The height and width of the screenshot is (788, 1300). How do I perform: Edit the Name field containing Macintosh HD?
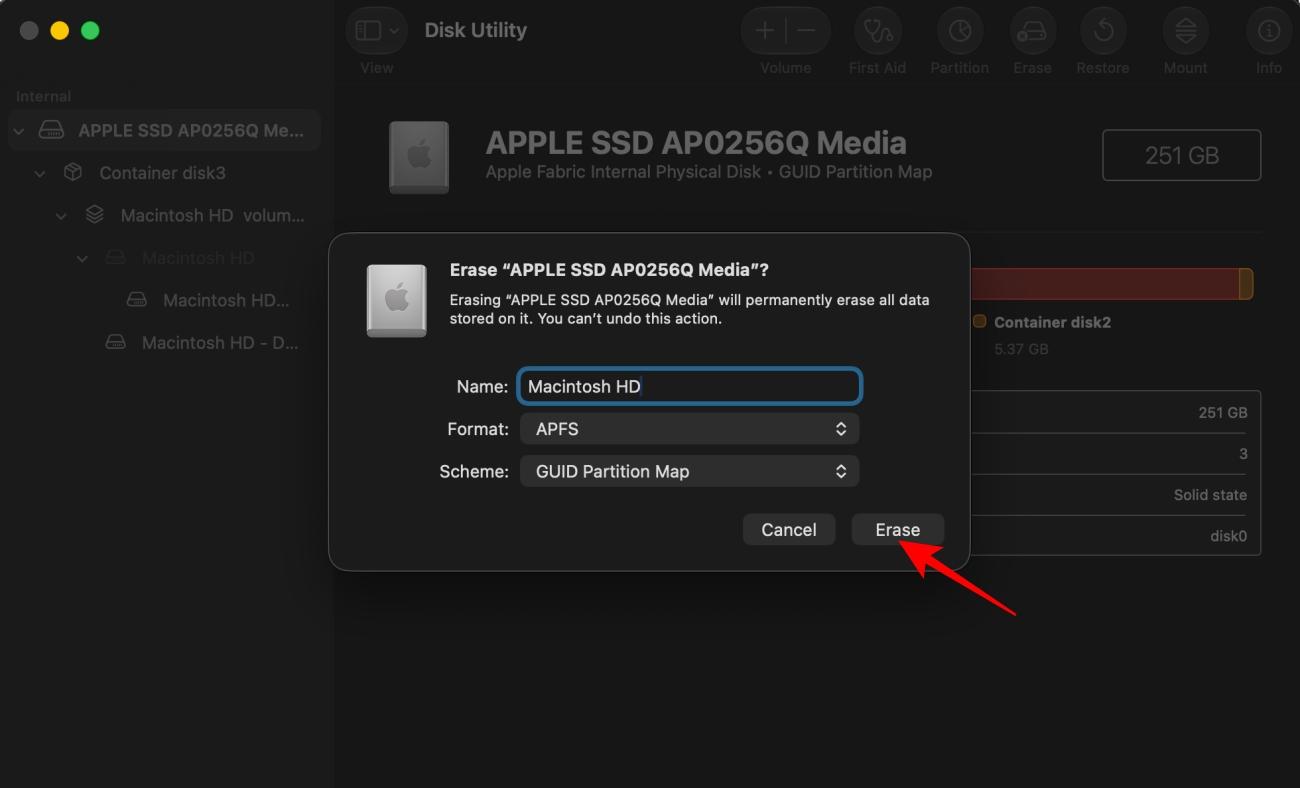pyautogui.click(x=690, y=386)
